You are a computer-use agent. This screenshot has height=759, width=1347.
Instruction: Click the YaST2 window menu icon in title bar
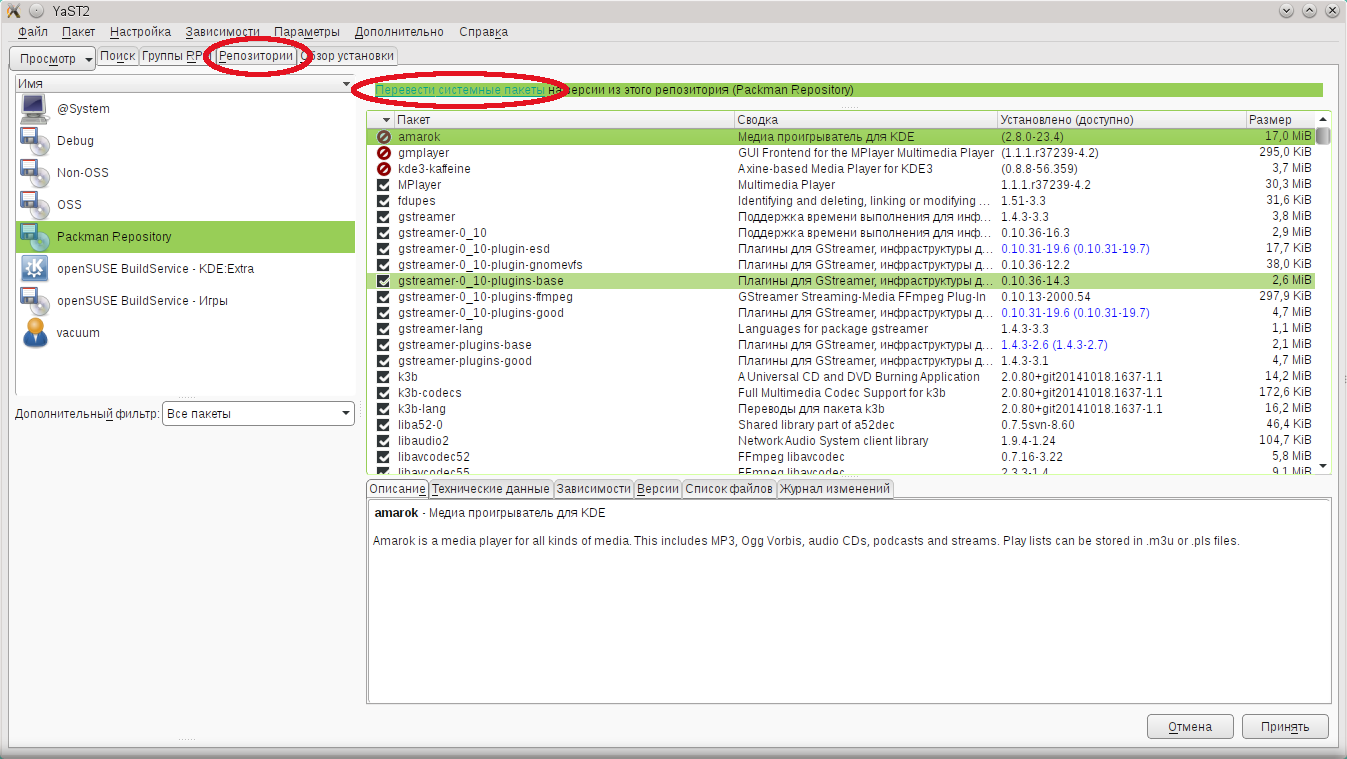click(13, 11)
